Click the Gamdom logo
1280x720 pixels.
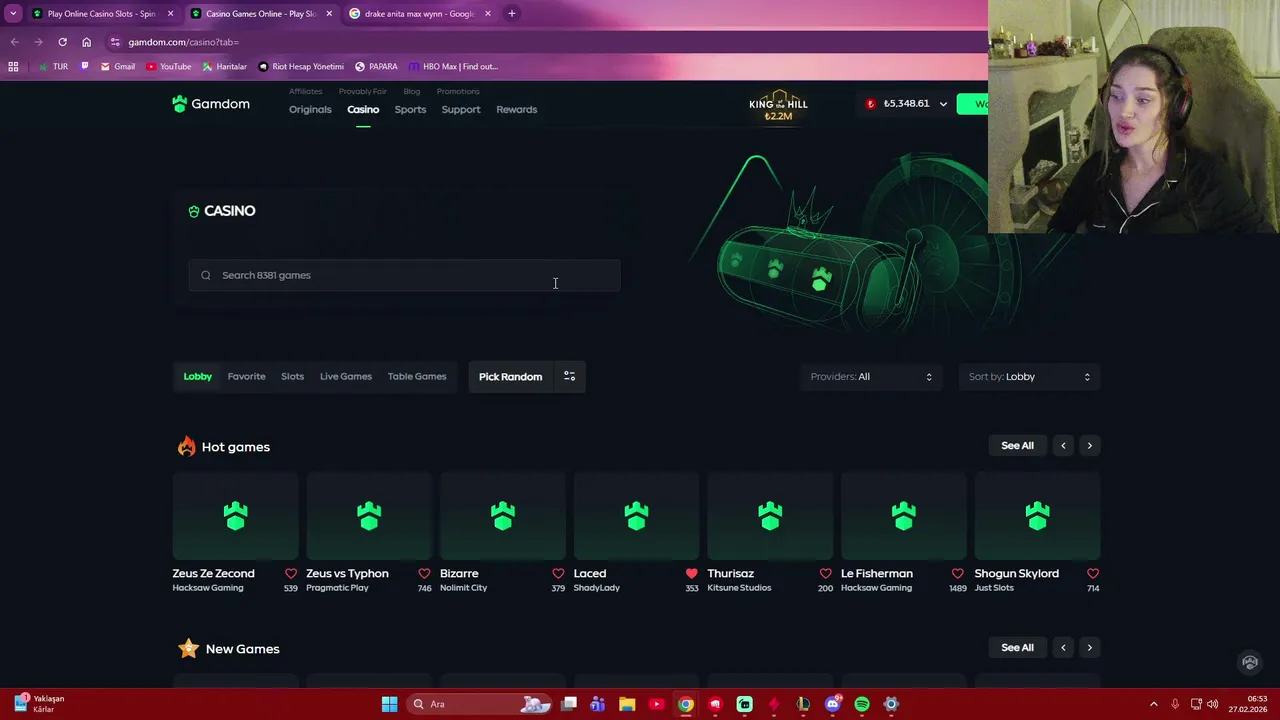click(x=211, y=104)
